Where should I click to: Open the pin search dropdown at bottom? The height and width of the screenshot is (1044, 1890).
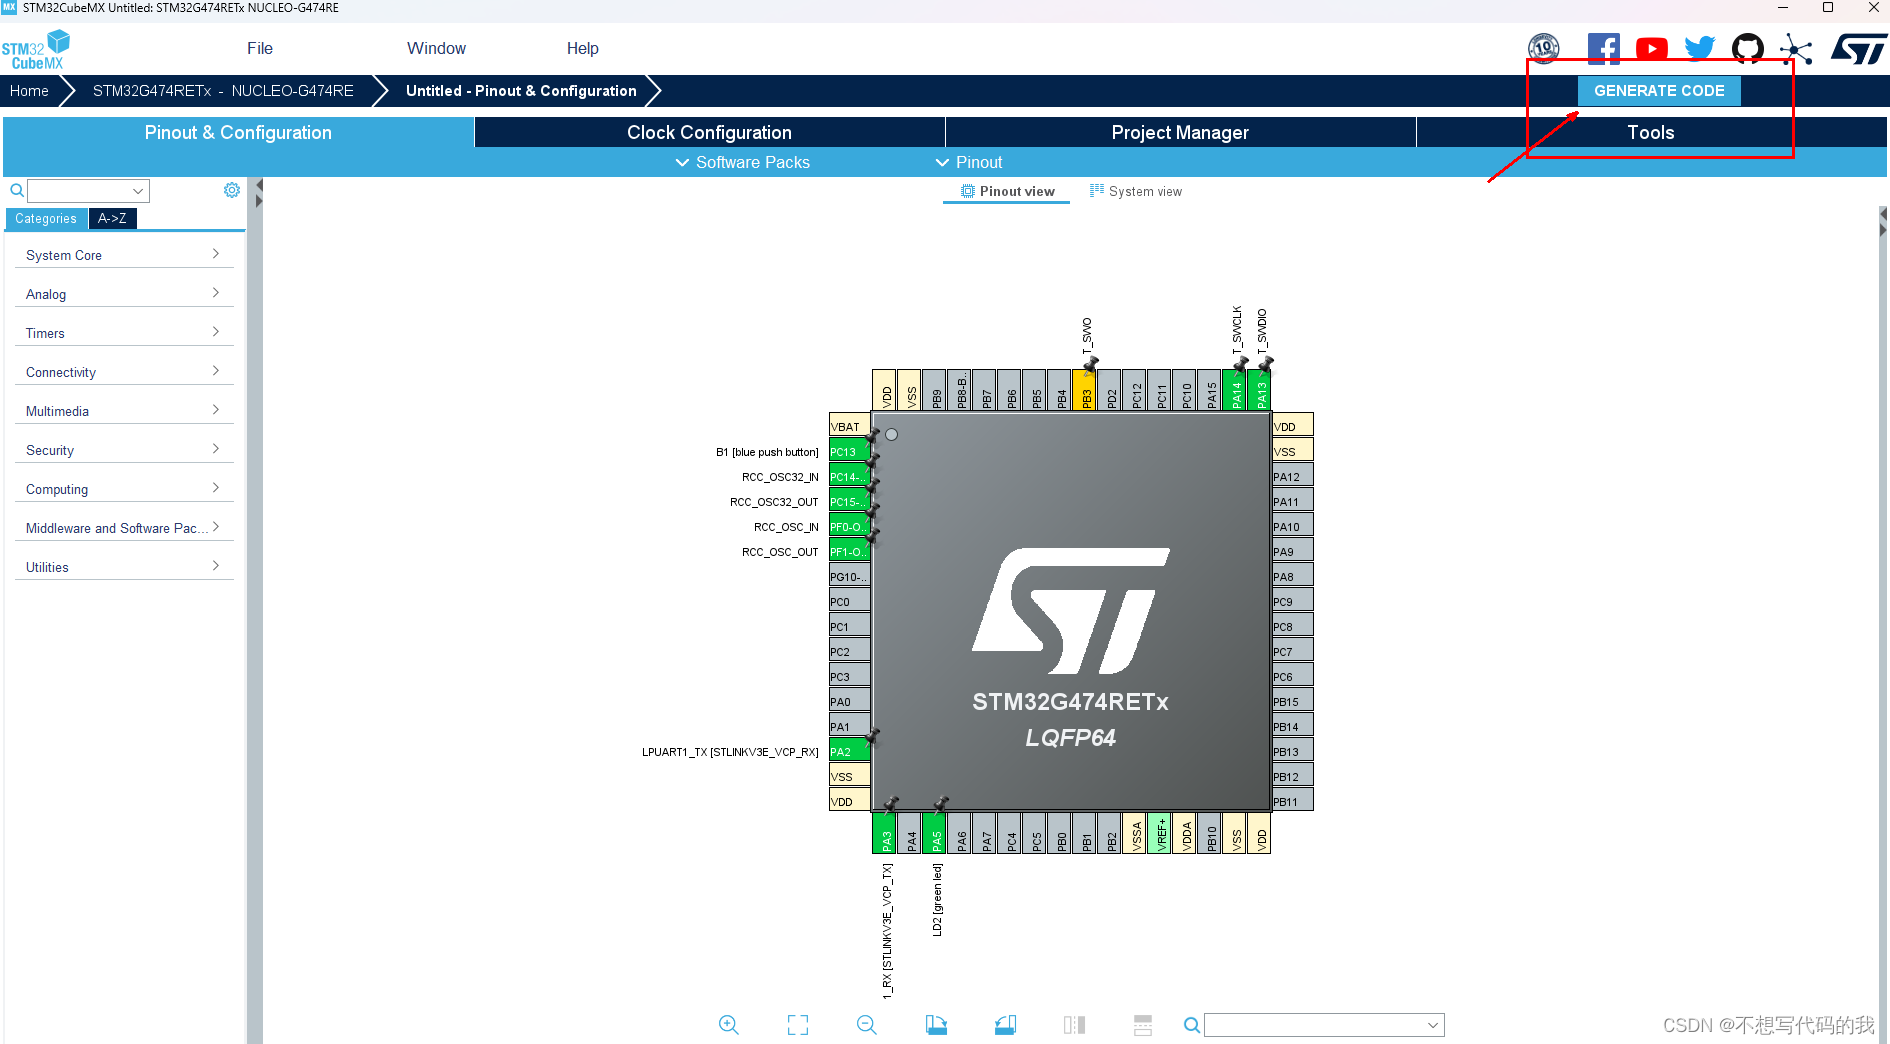coord(1433,1025)
